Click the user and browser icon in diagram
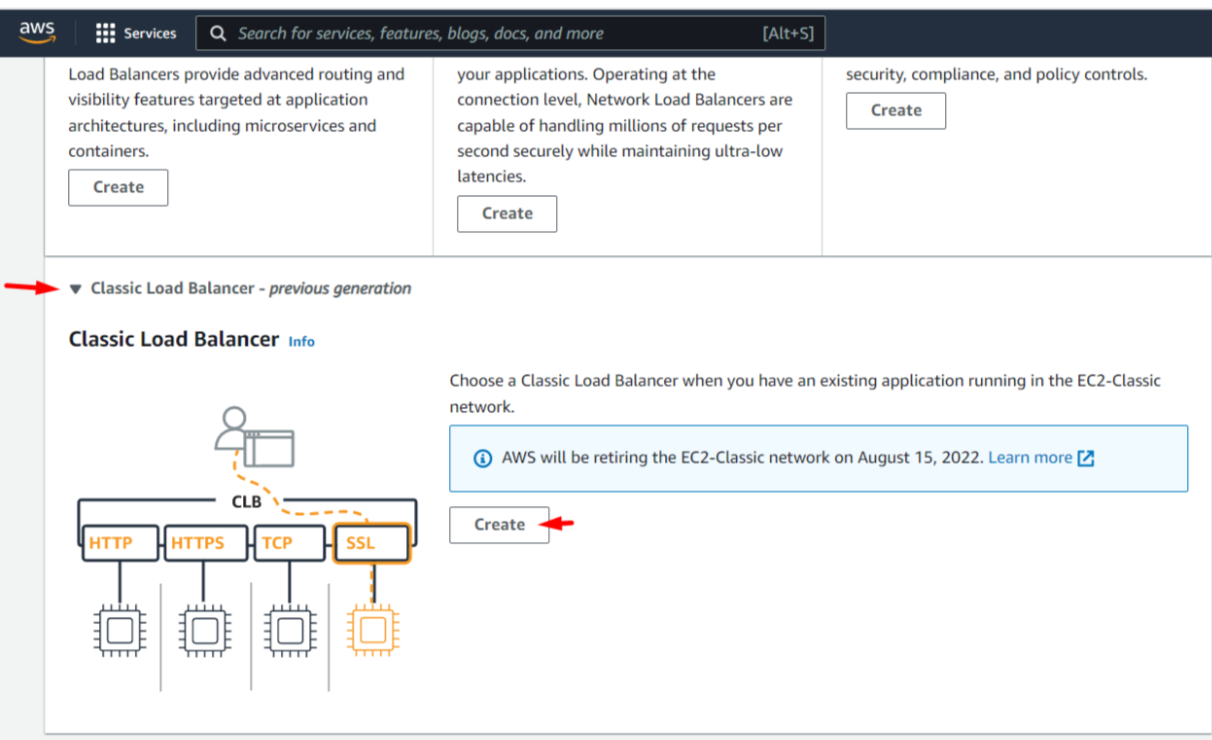This screenshot has width=1212, height=740. pos(254,436)
